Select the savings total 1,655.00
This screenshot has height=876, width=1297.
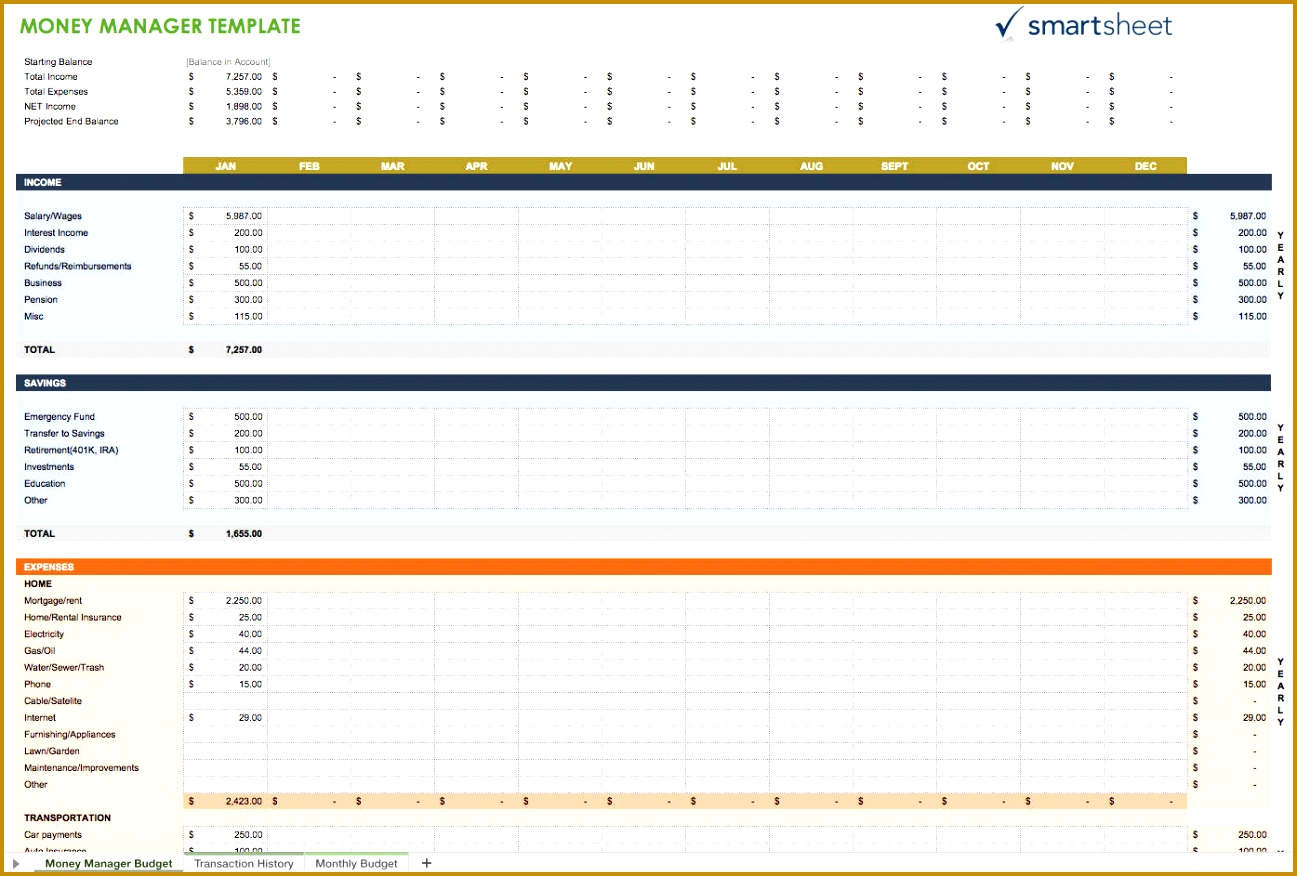[244, 534]
